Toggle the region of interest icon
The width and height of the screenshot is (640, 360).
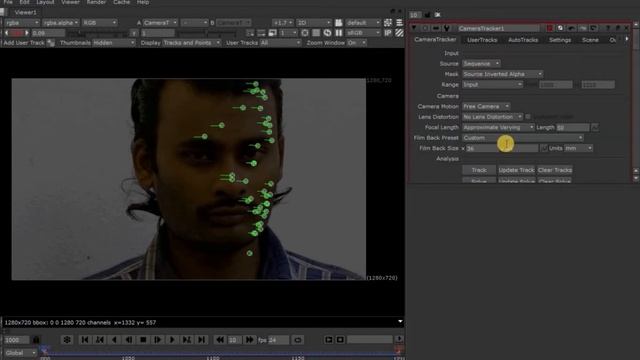tap(304, 33)
